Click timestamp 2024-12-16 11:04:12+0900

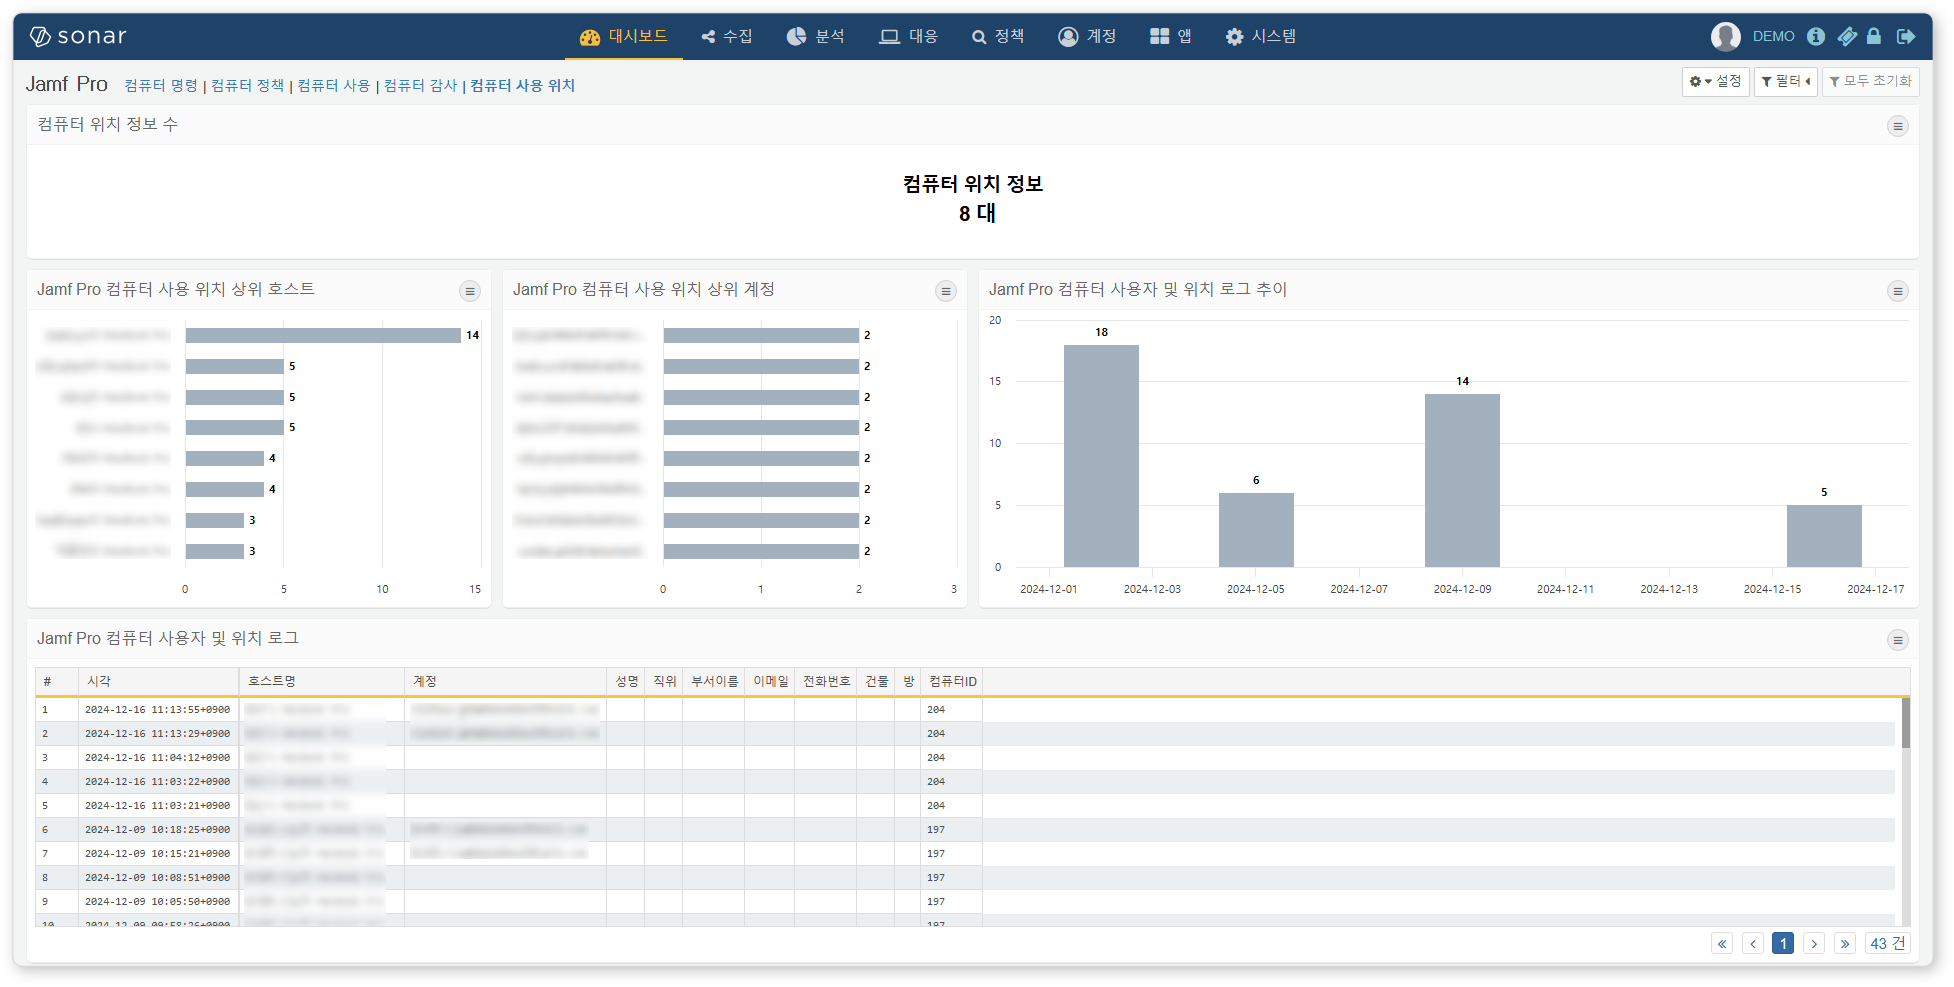tap(157, 758)
